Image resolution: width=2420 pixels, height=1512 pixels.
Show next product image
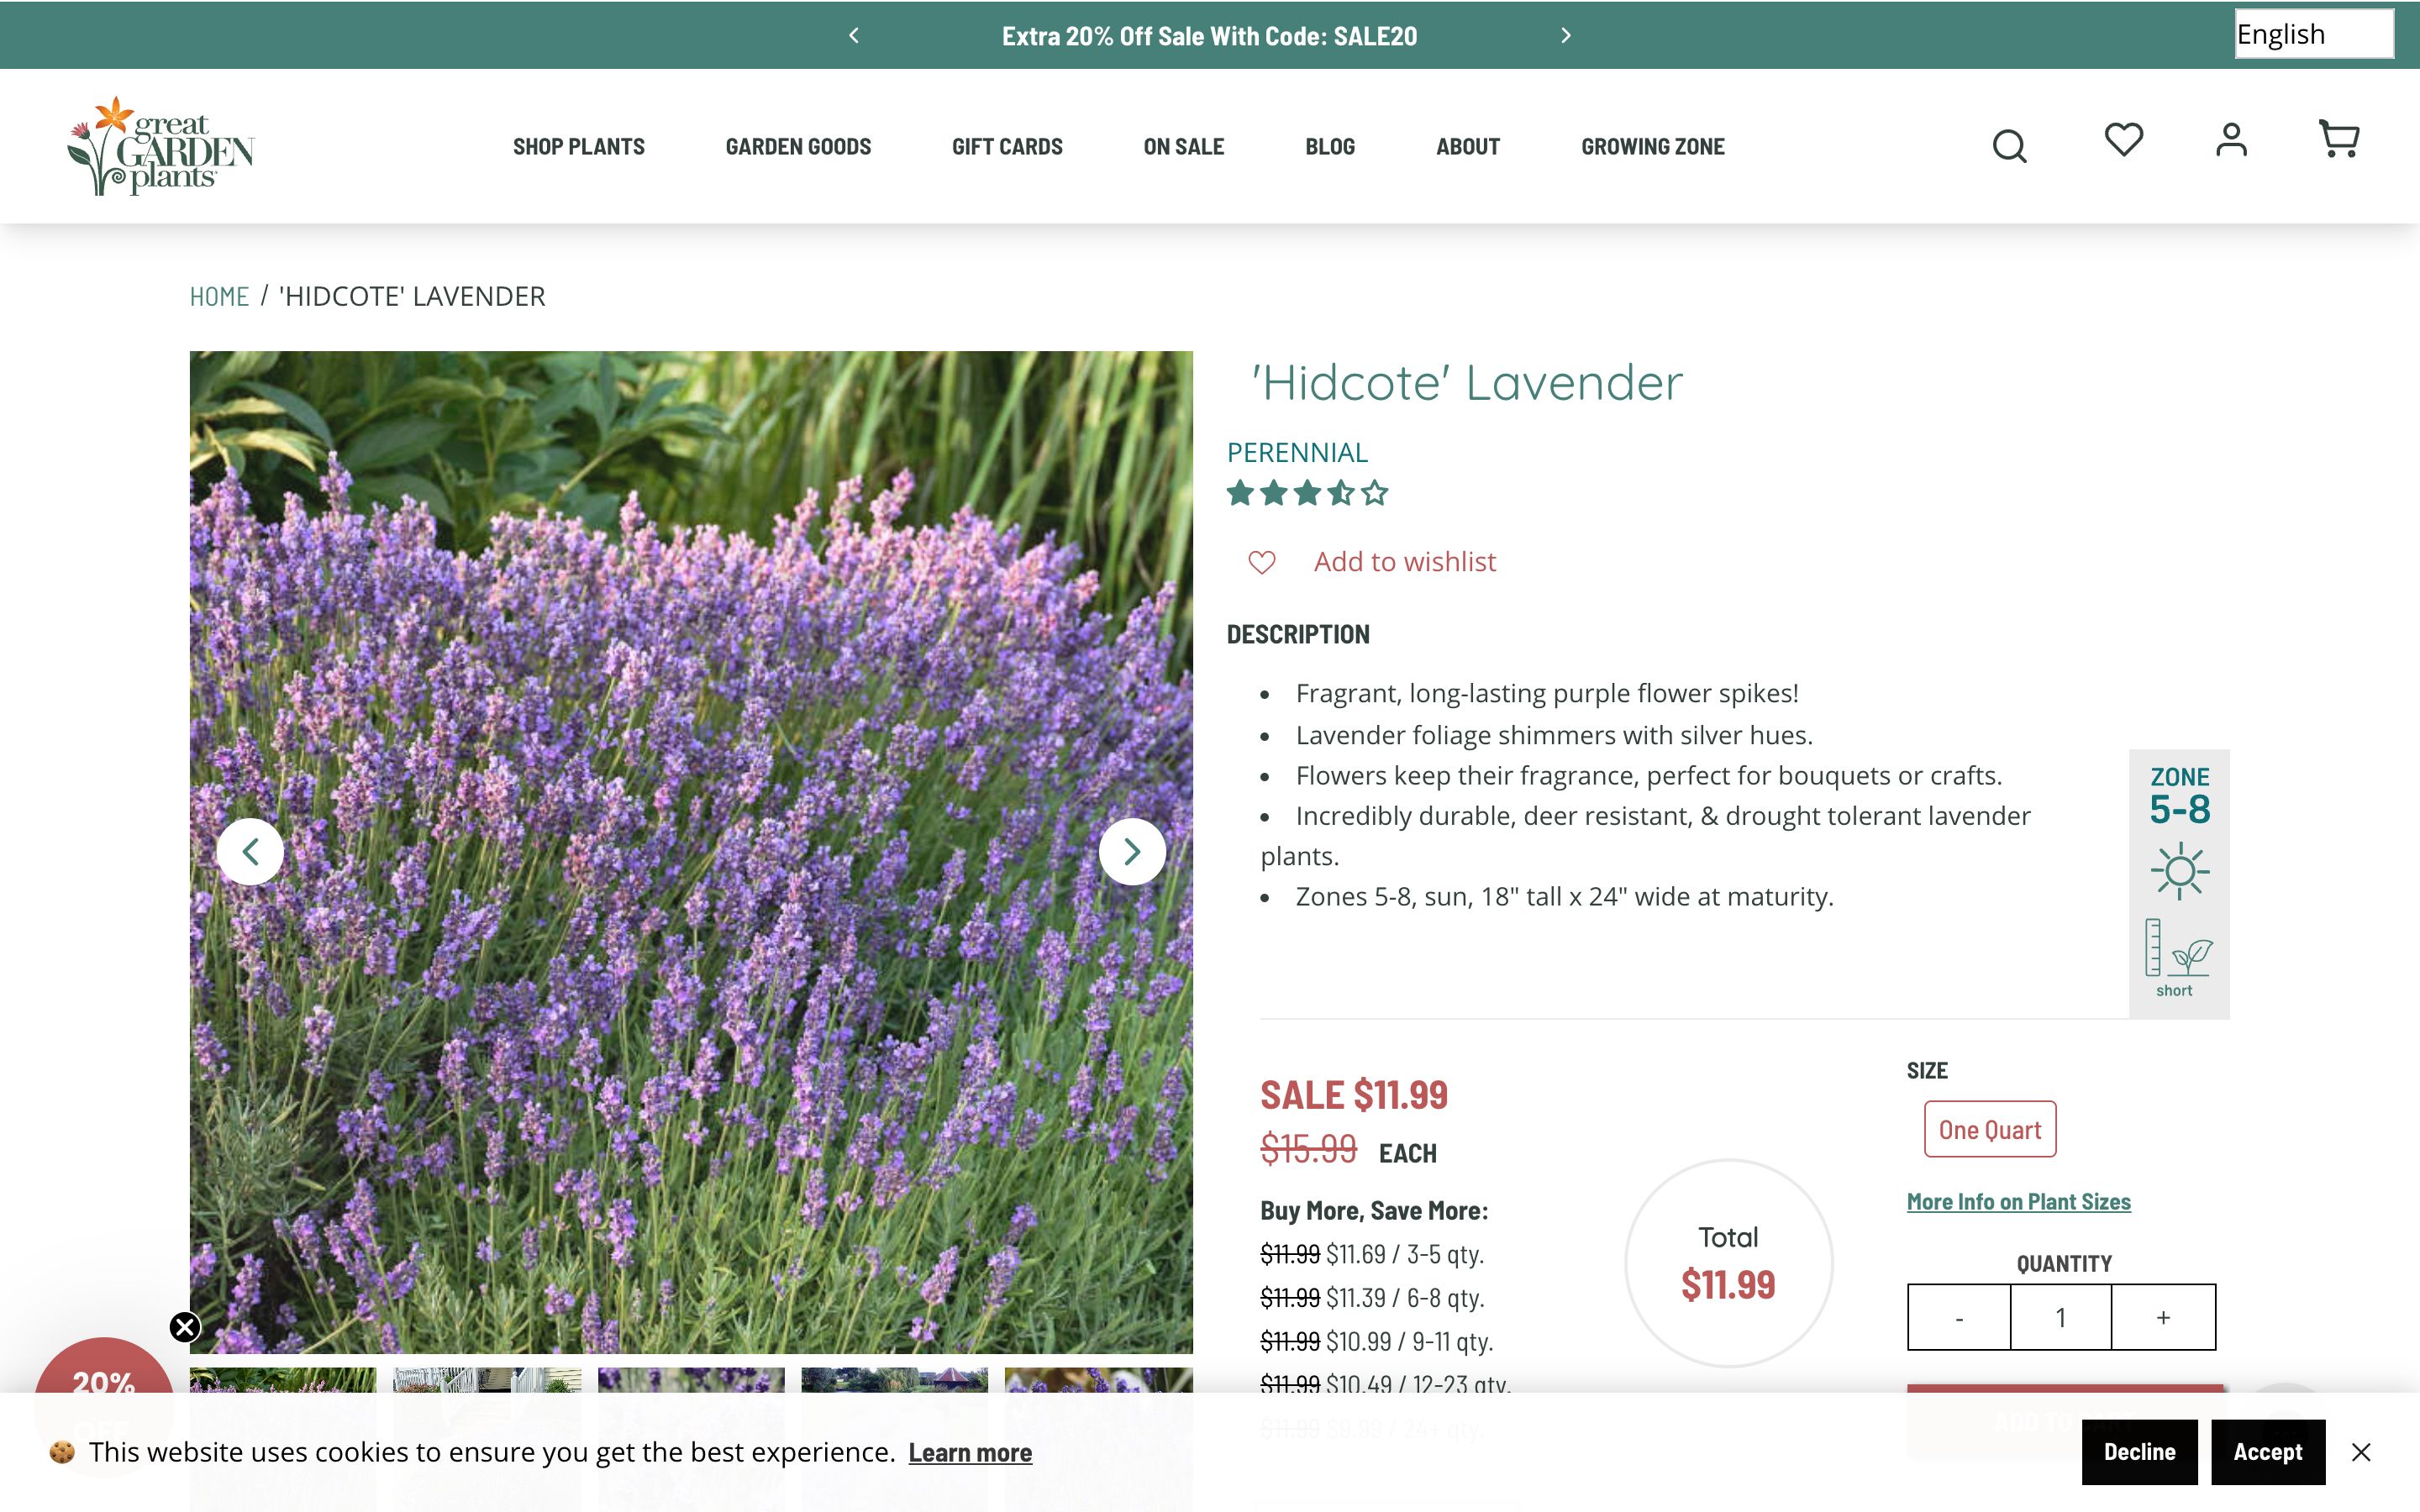(x=1131, y=852)
